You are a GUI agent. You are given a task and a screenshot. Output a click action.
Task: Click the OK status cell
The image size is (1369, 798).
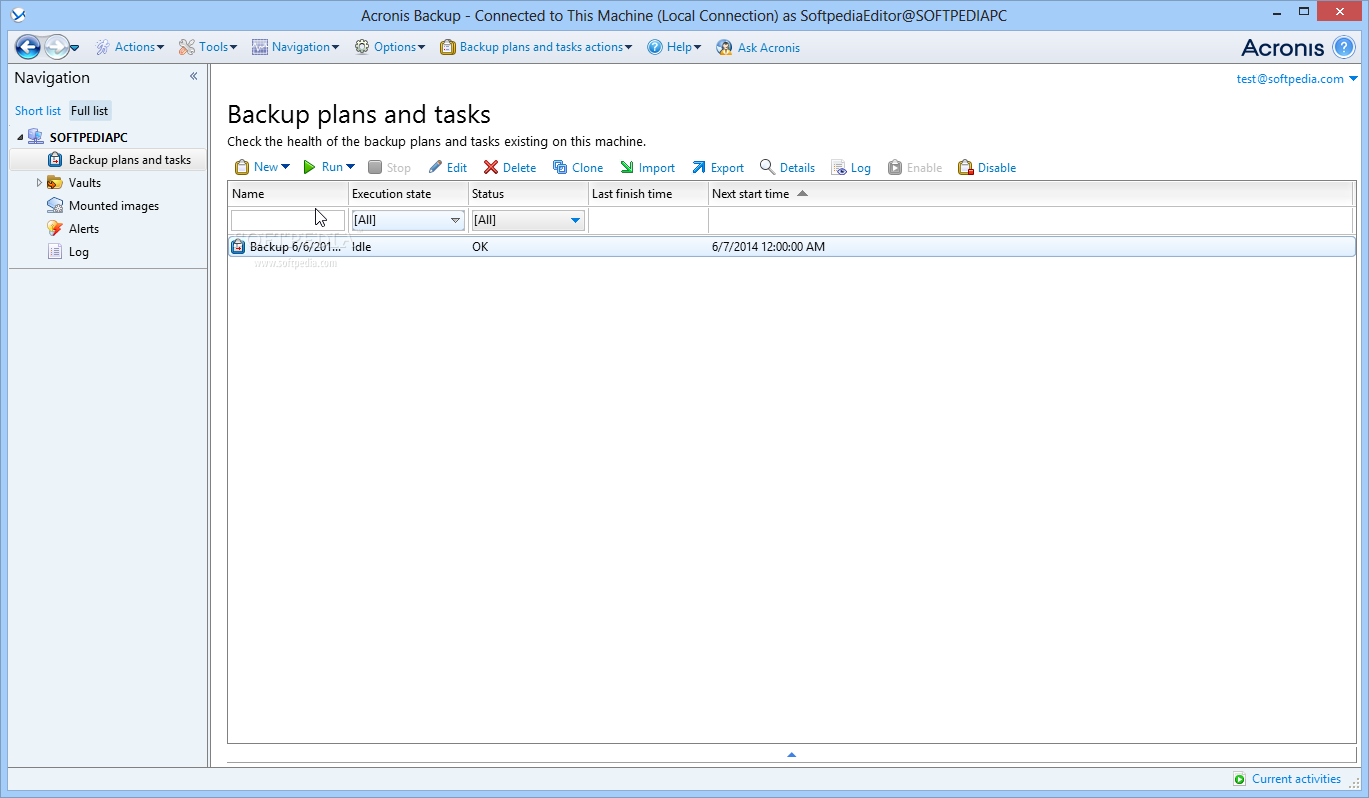pyautogui.click(x=480, y=247)
